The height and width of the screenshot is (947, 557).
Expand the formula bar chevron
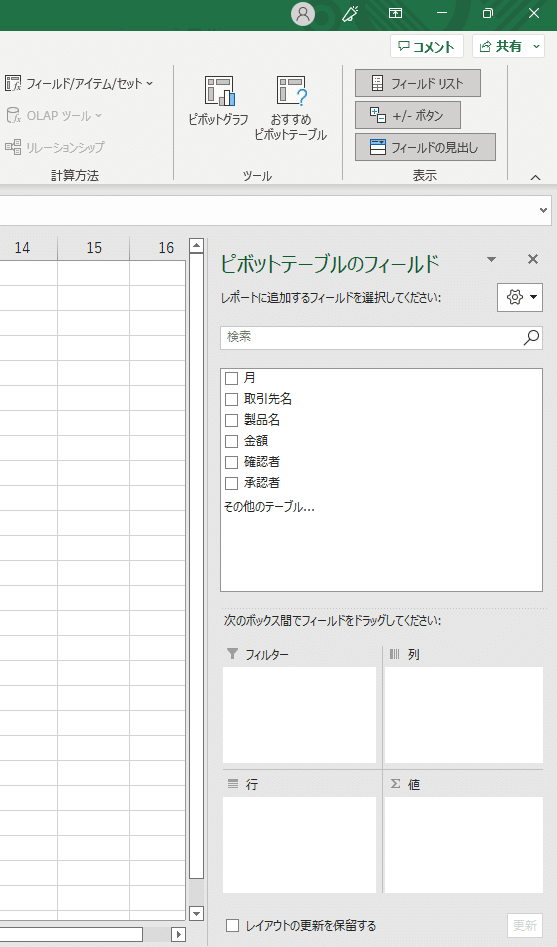(543, 210)
